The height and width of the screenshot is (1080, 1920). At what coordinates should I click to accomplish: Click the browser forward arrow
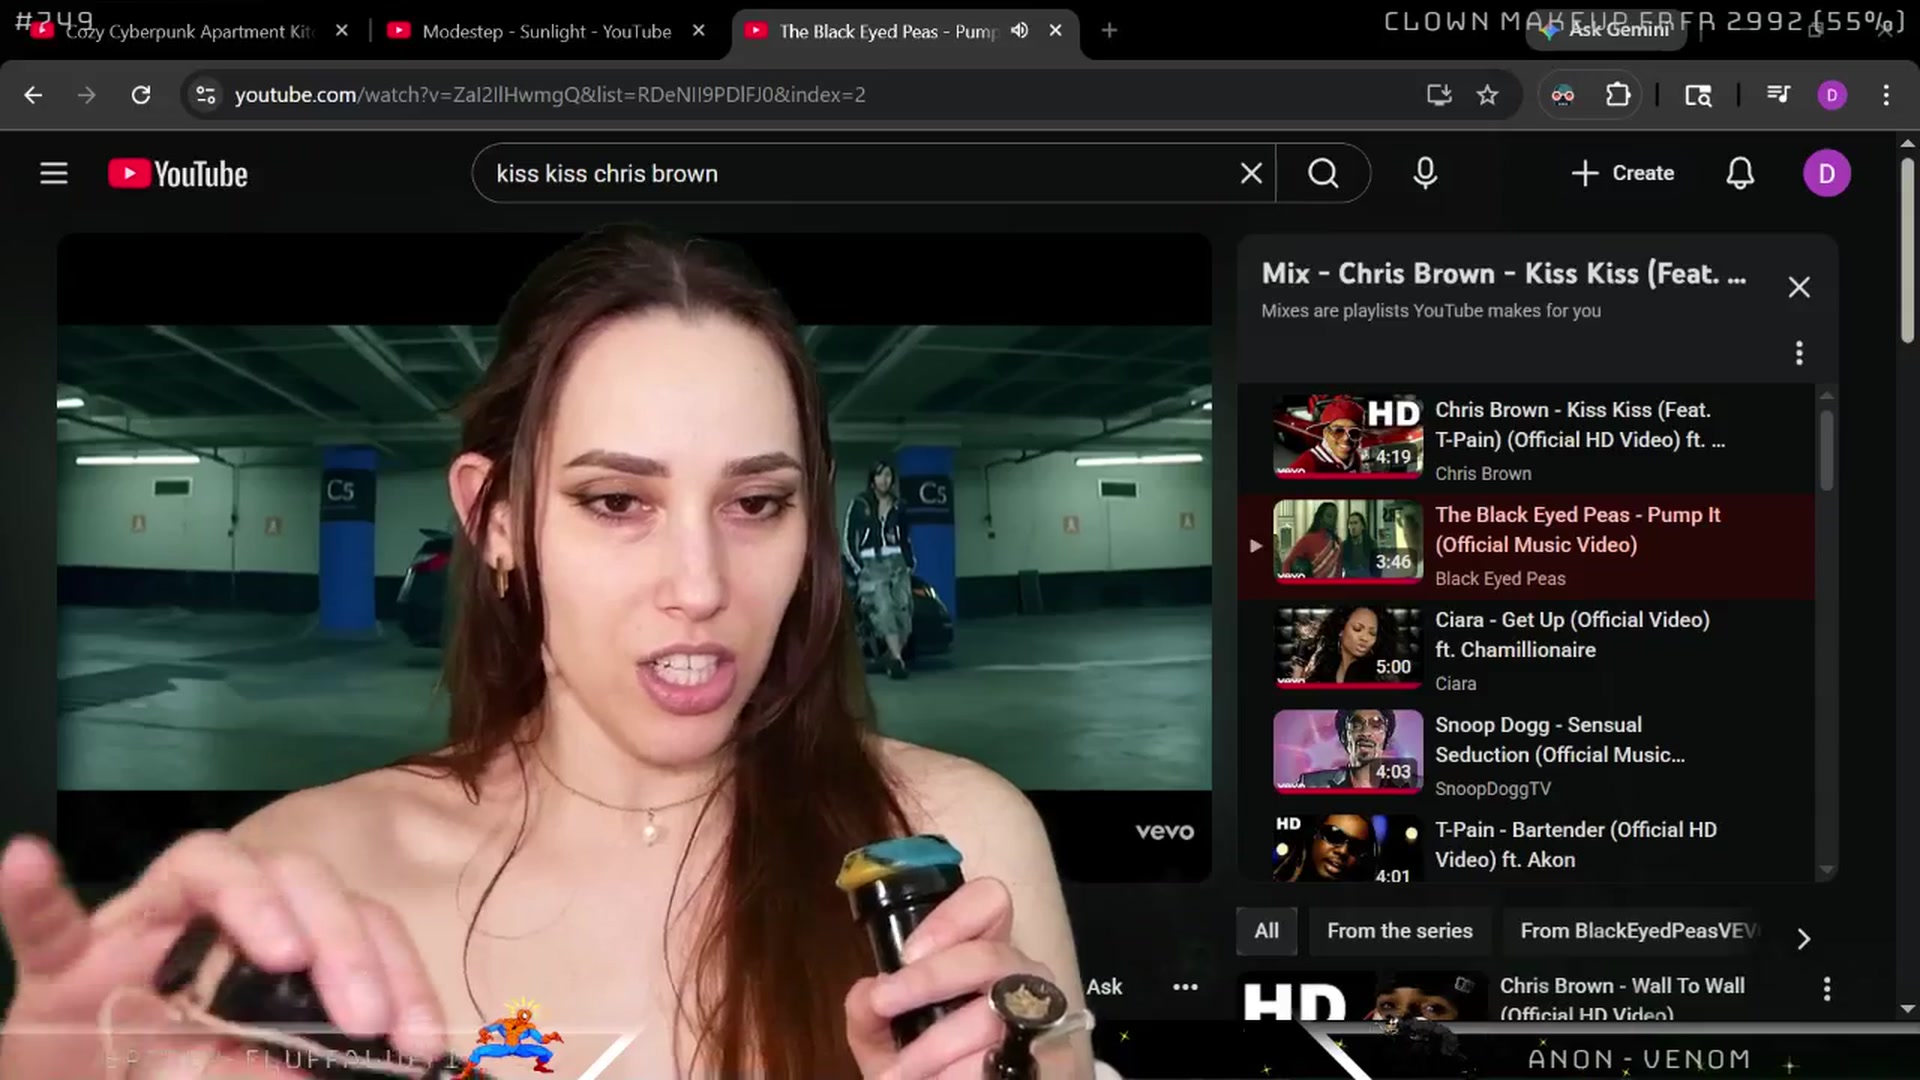tap(87, 95)
